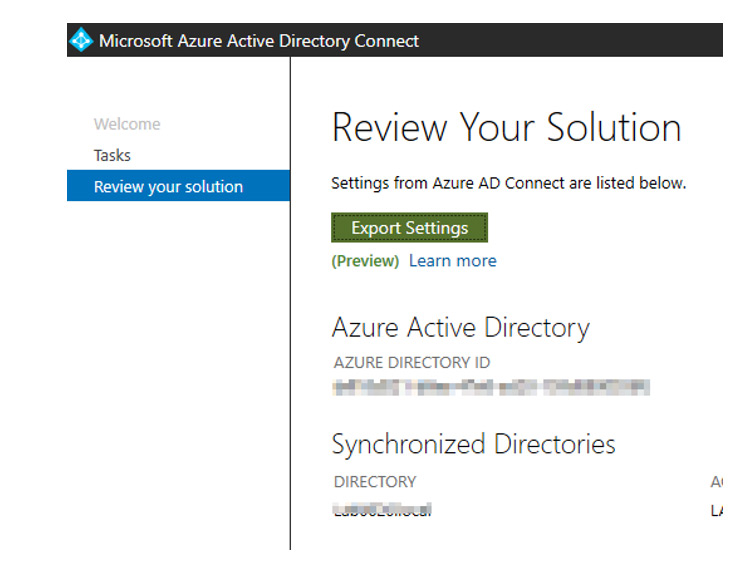Click the blurred directory name entry

(382, 509)
